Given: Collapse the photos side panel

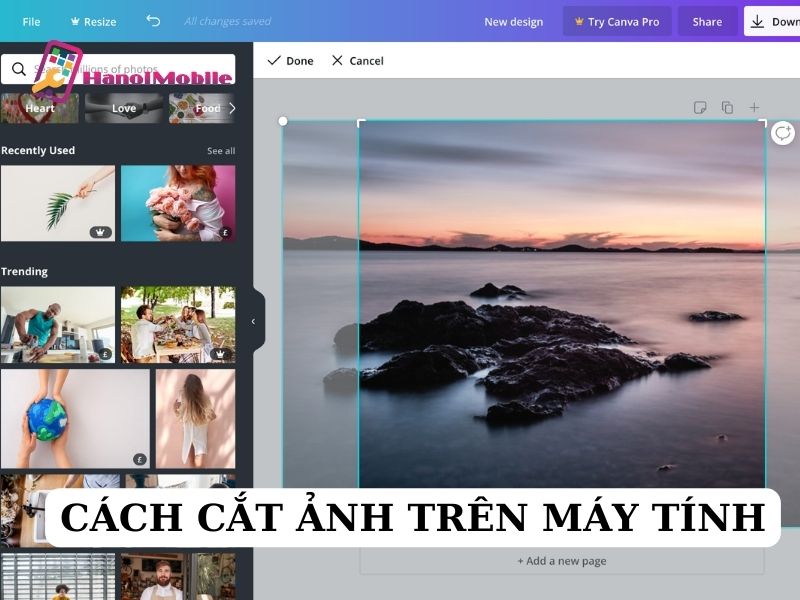Looking at the screenshot, I should pos(253,321).
